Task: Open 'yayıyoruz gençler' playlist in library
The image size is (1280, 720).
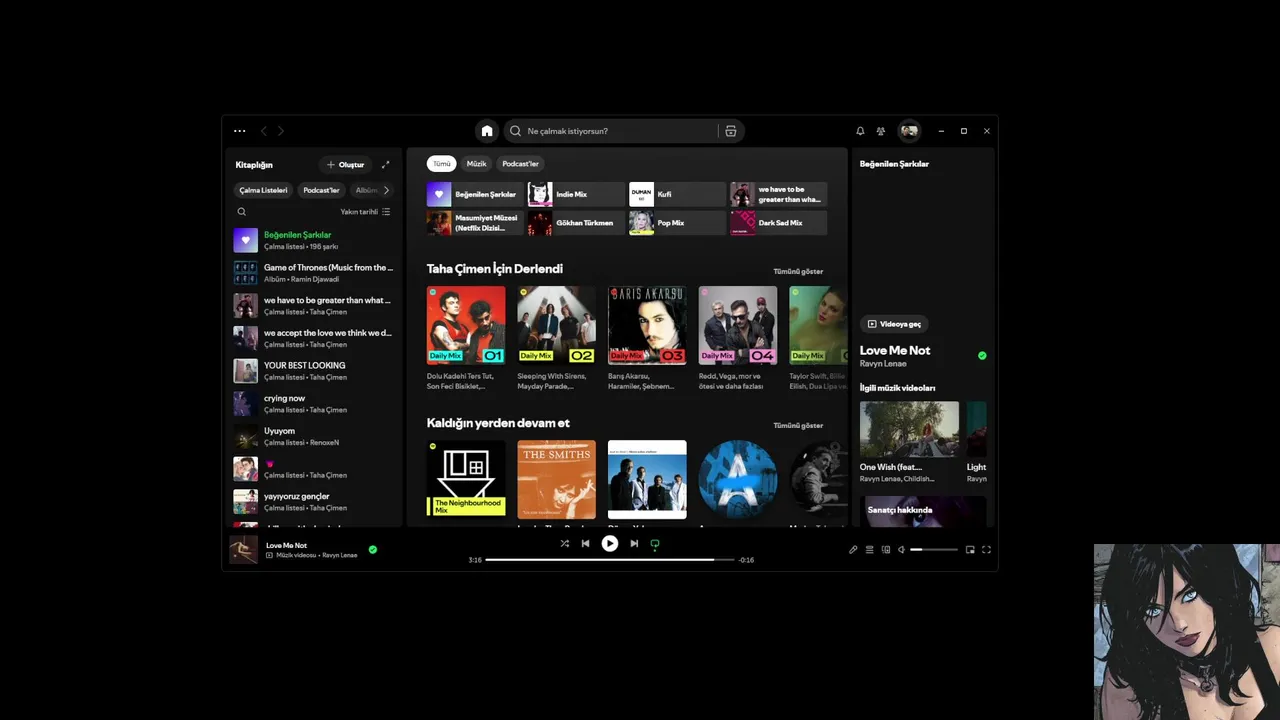Action: pyautogui.click(x=314, y=502)
